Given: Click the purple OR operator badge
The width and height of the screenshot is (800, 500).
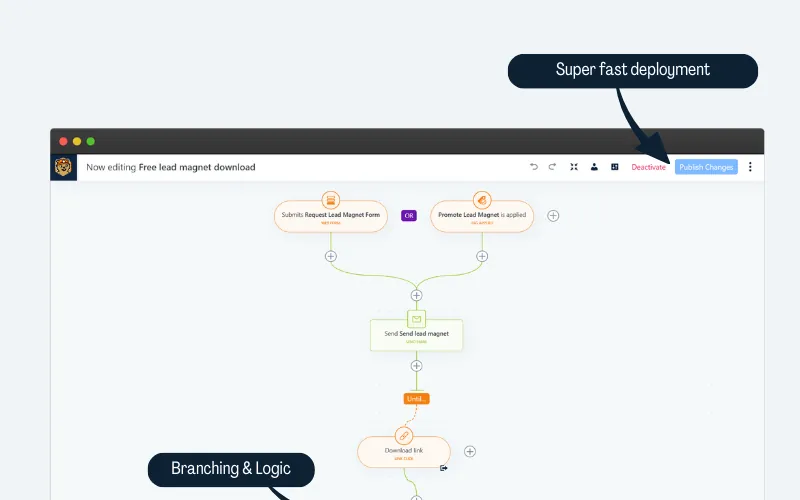Looking at the screenshot, I should click(x=409, y=216).
